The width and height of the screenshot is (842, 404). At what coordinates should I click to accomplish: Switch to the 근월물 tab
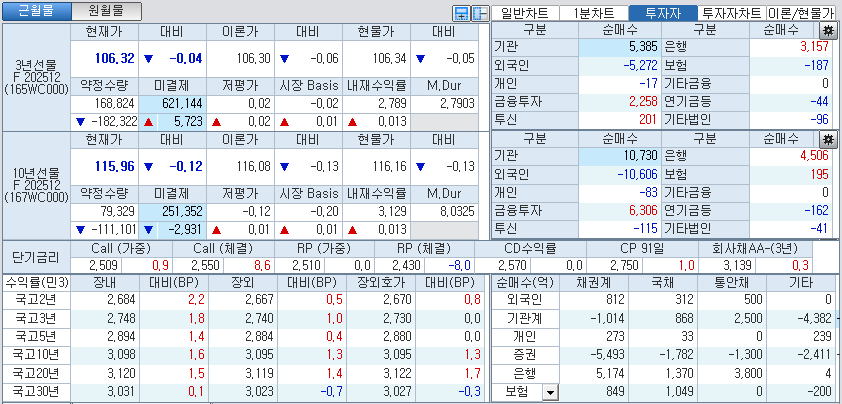coord(36,11)
